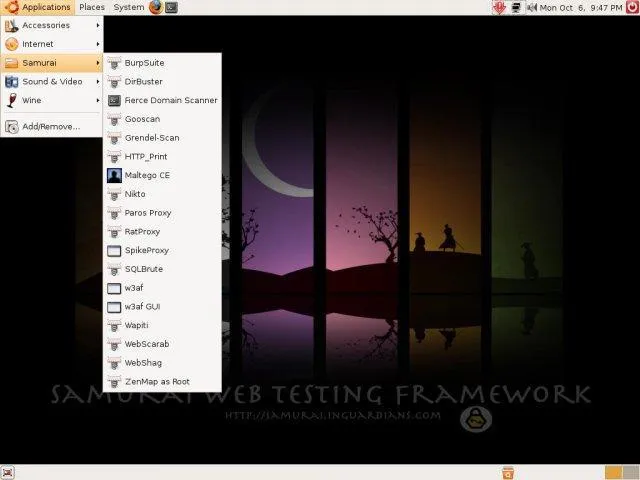Screen dimensions: 640x480
Task: Open the Places menu
Action: tap(92, 7)
